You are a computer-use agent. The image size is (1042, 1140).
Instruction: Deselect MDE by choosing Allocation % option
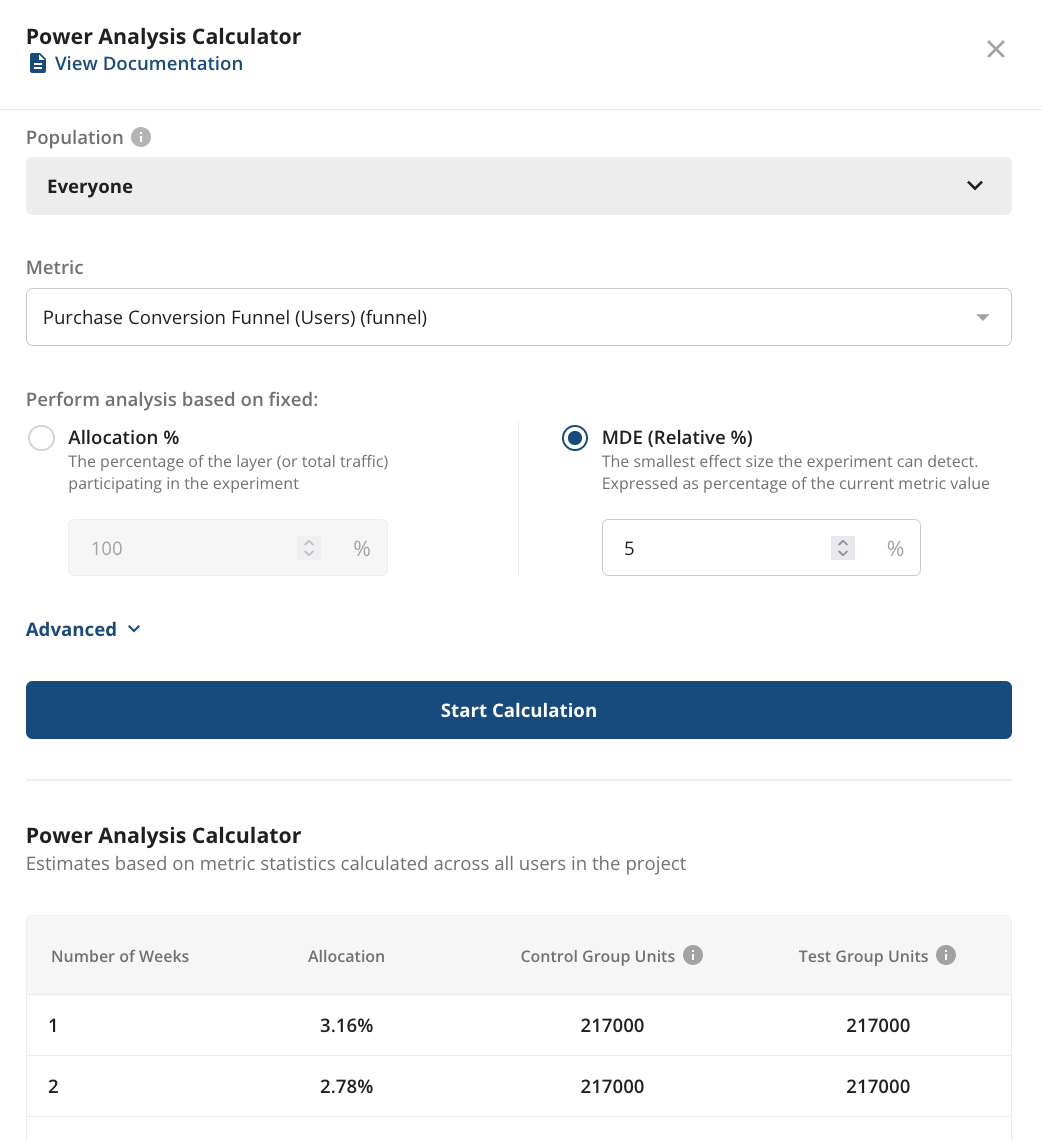coord(41,437)
